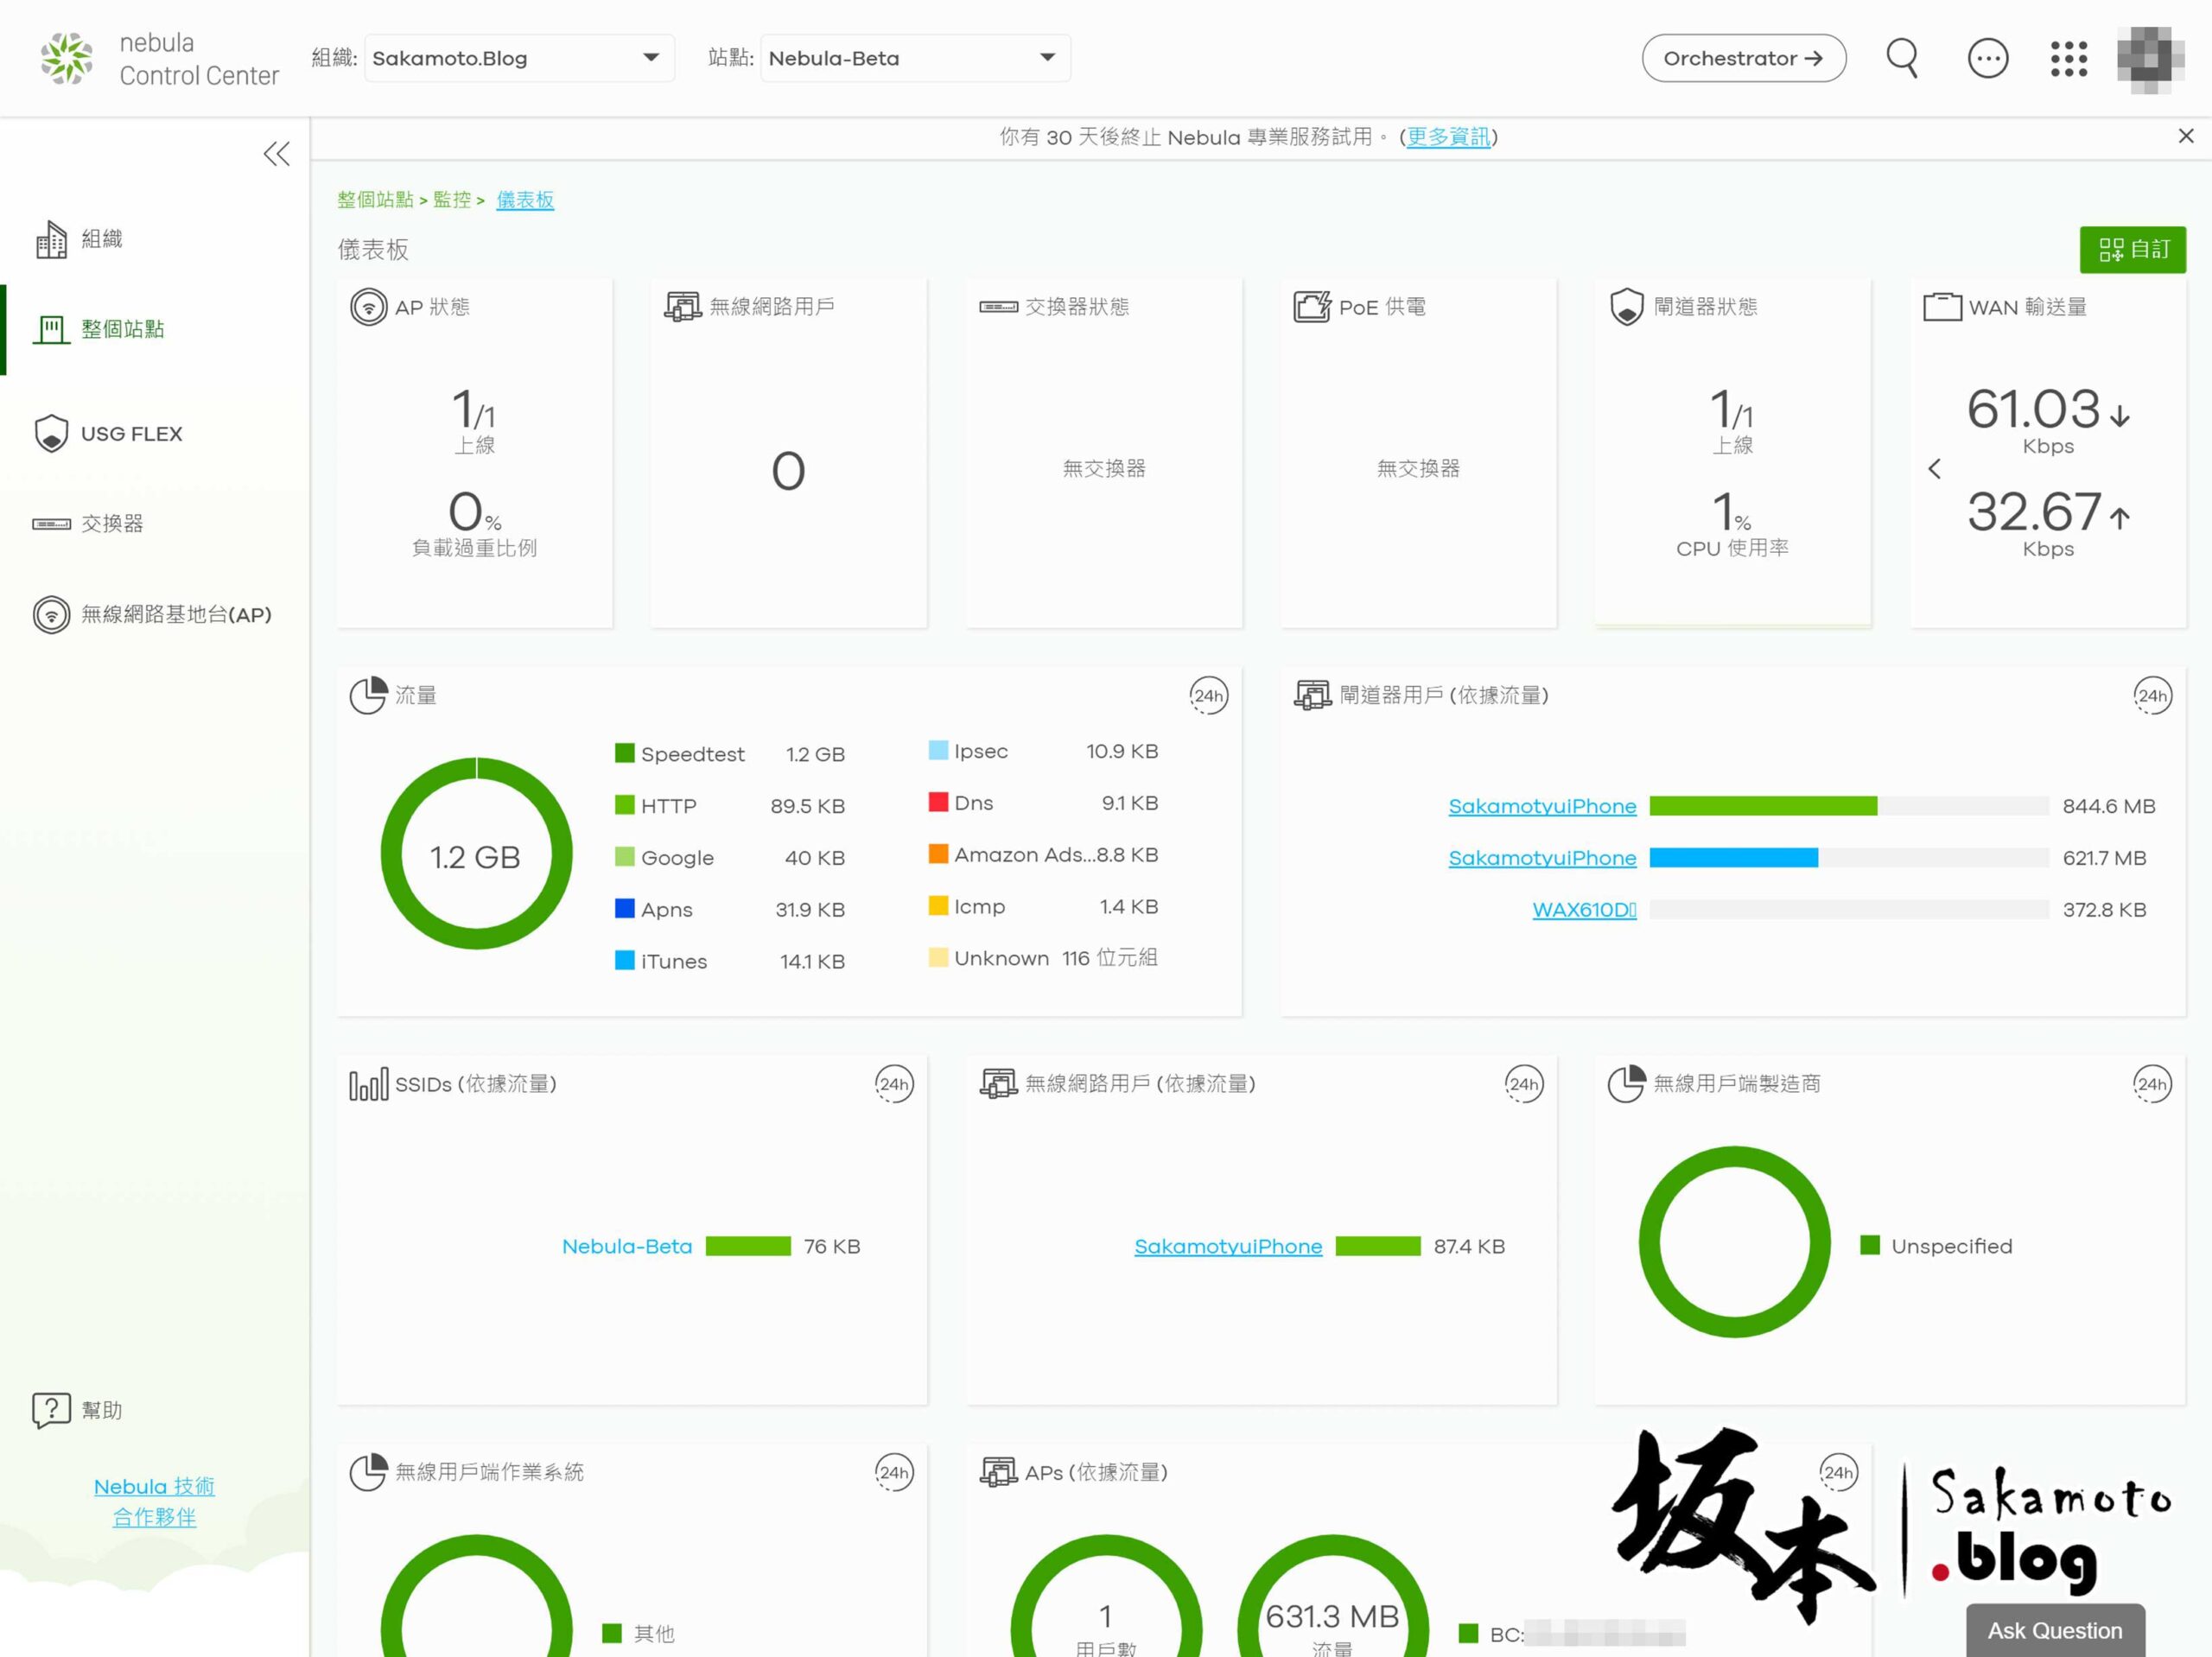Click the Dns red legend swatch
Image resolution: width=2212 pixels, height=1657 pixels.
point(938,801)
